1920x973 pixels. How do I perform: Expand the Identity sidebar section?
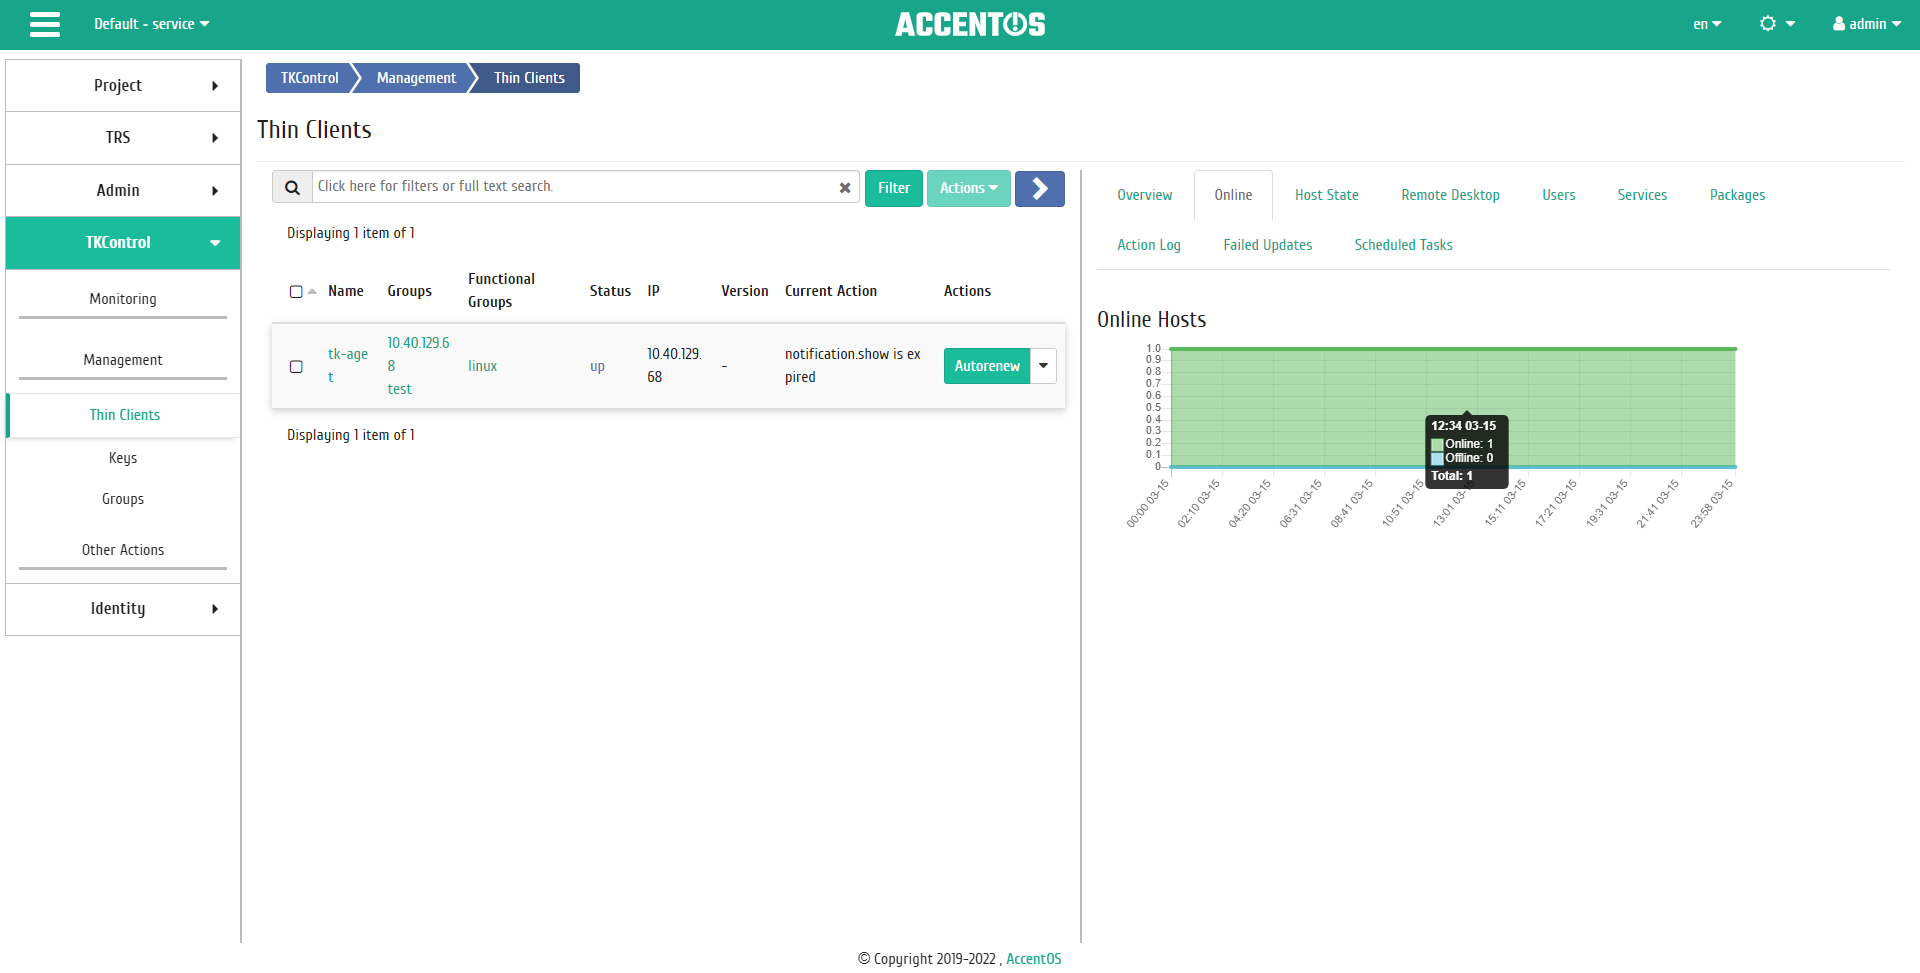tap(123, 609)
